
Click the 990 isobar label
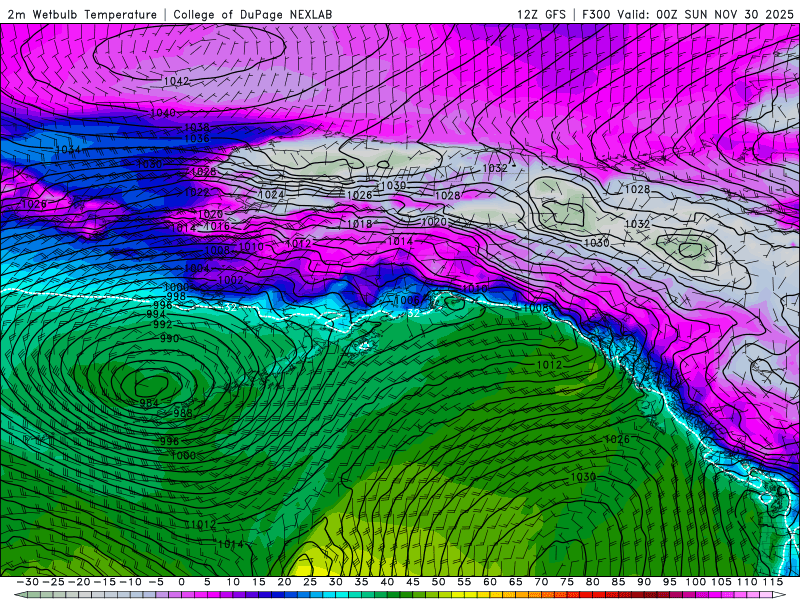coord(169,338)
